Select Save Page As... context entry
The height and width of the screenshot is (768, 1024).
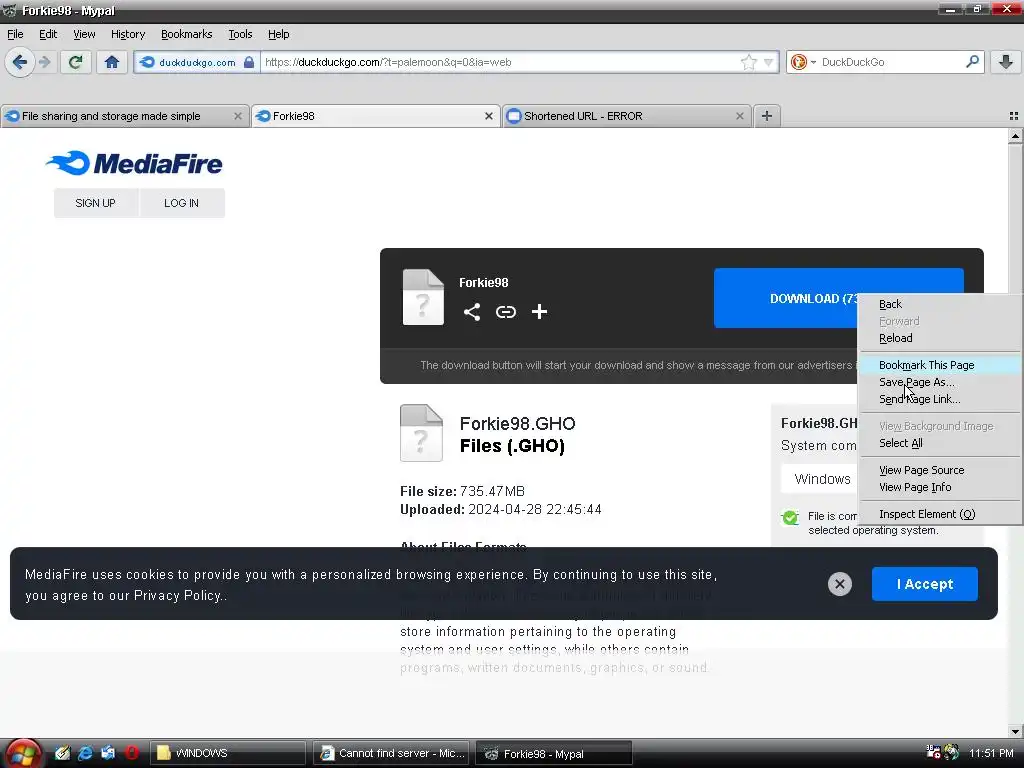940,382
